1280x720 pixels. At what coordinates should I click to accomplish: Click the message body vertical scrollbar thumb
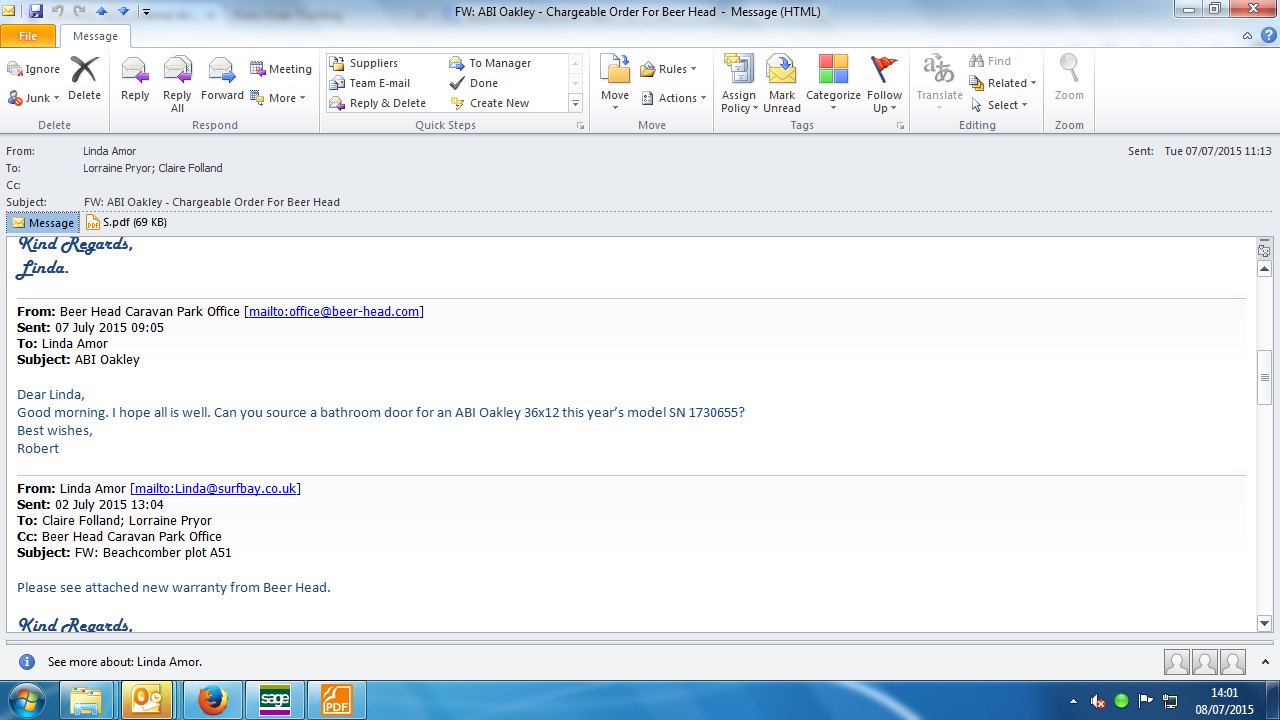tap(1264, 377)
